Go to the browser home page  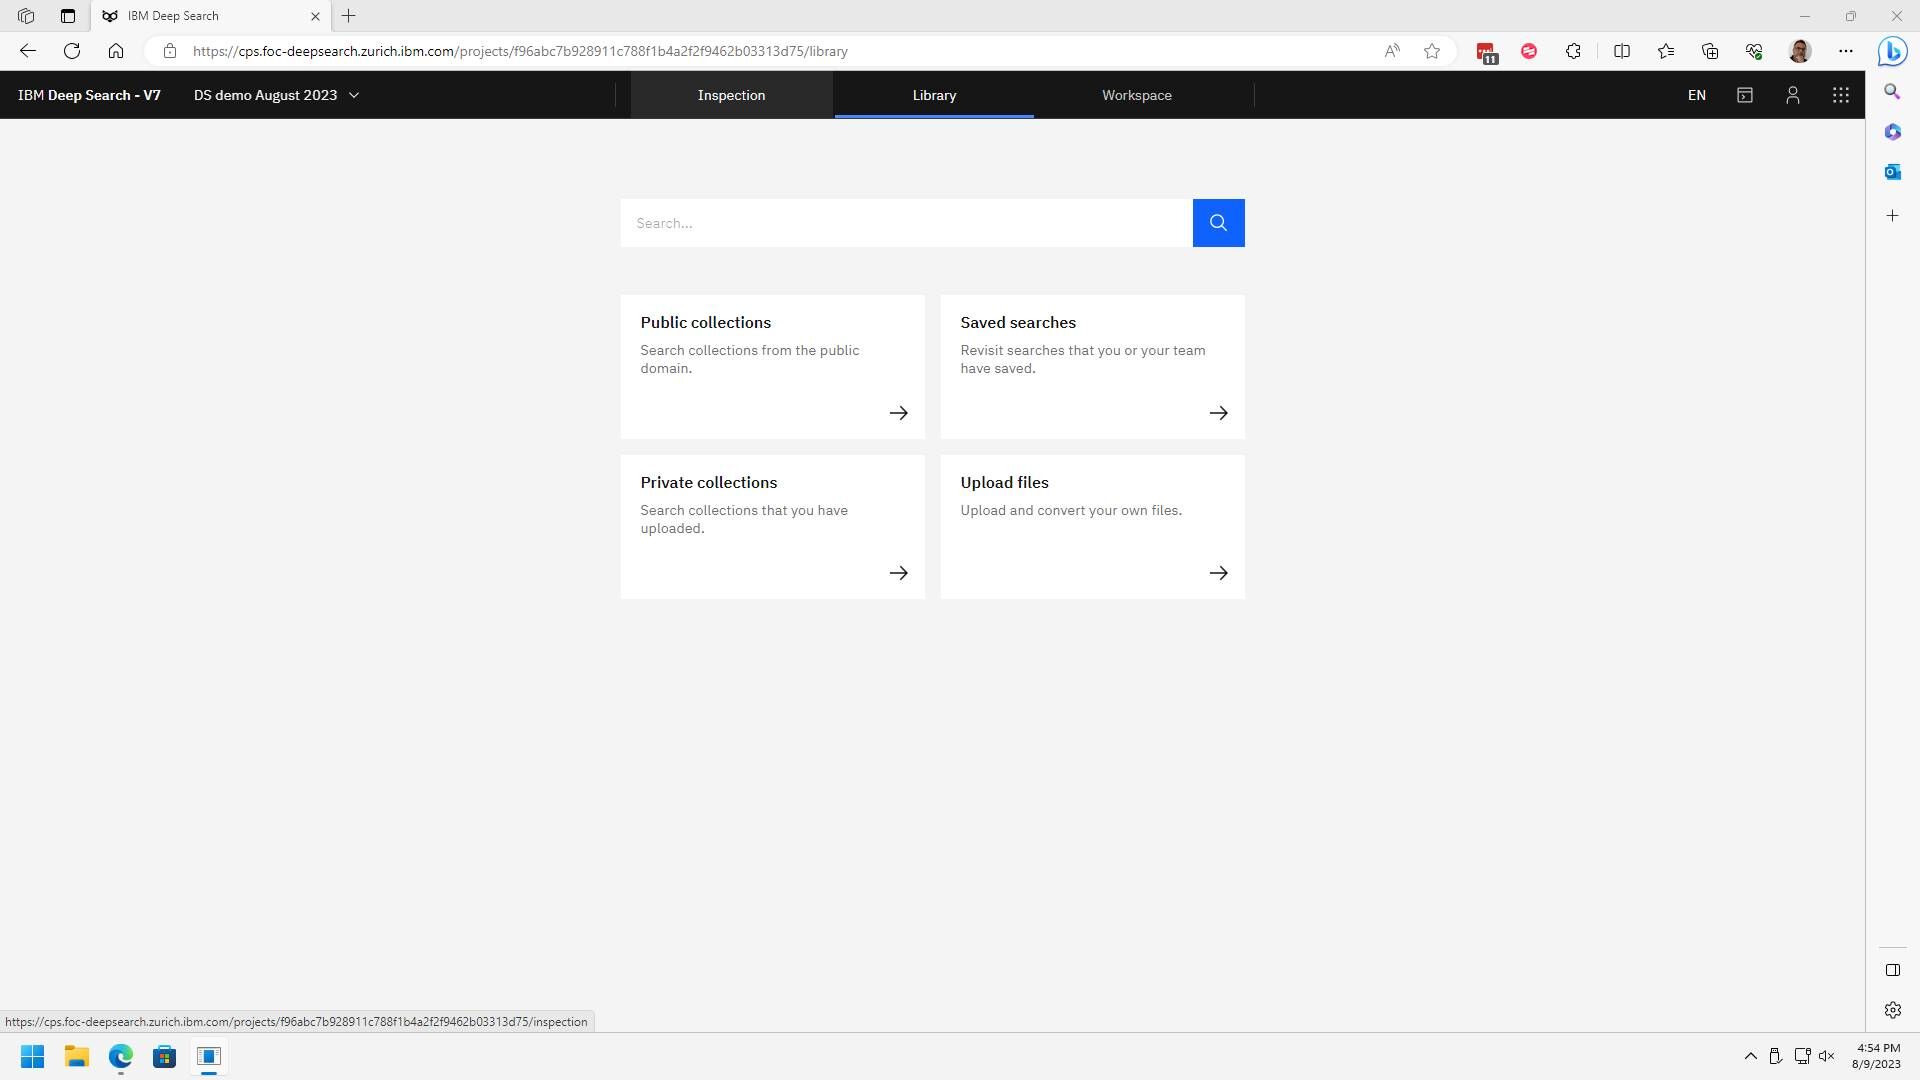(x=116, y=51)
